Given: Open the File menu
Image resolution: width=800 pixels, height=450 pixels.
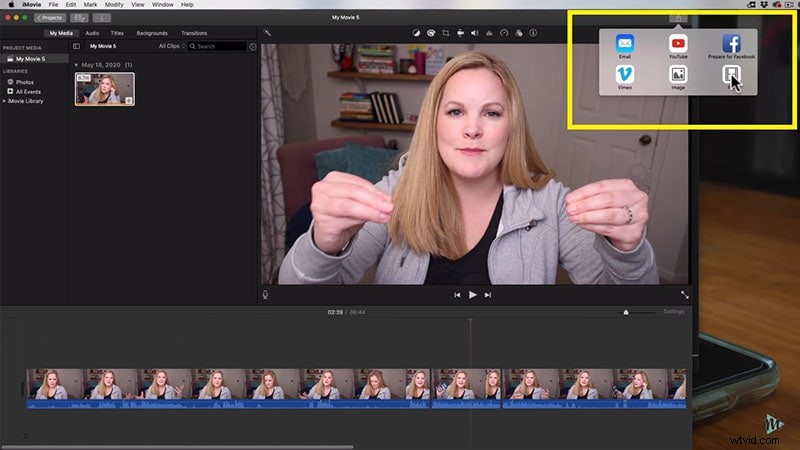Looking at the screenshot, I should coord(53,5).
